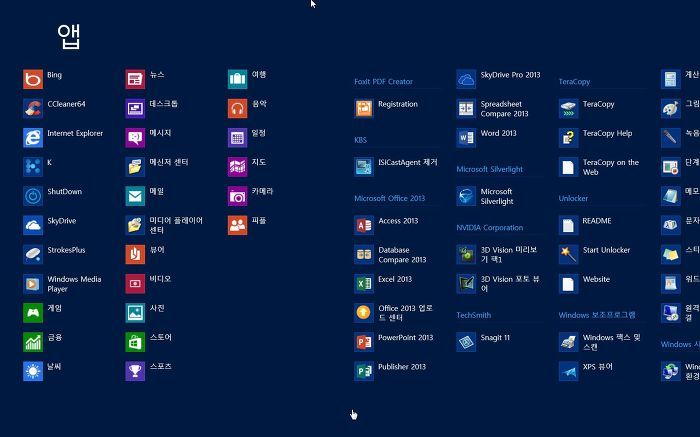Launch SkyDrive app icon
700x437 pixels.
pyautogui.click(x=33, y=225)
